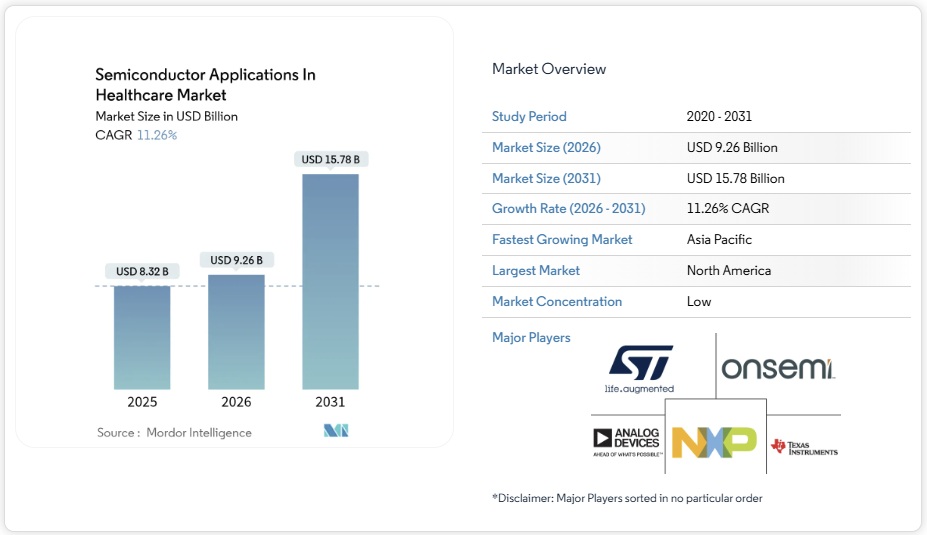Screen dimensions: 927x535
Task: Select the tall 2031 bar
Action: [330, 281]
